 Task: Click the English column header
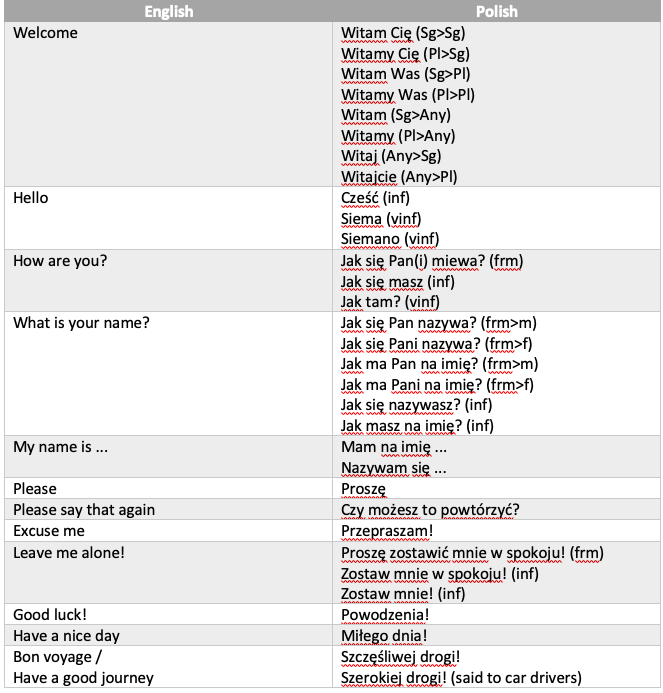168,11
